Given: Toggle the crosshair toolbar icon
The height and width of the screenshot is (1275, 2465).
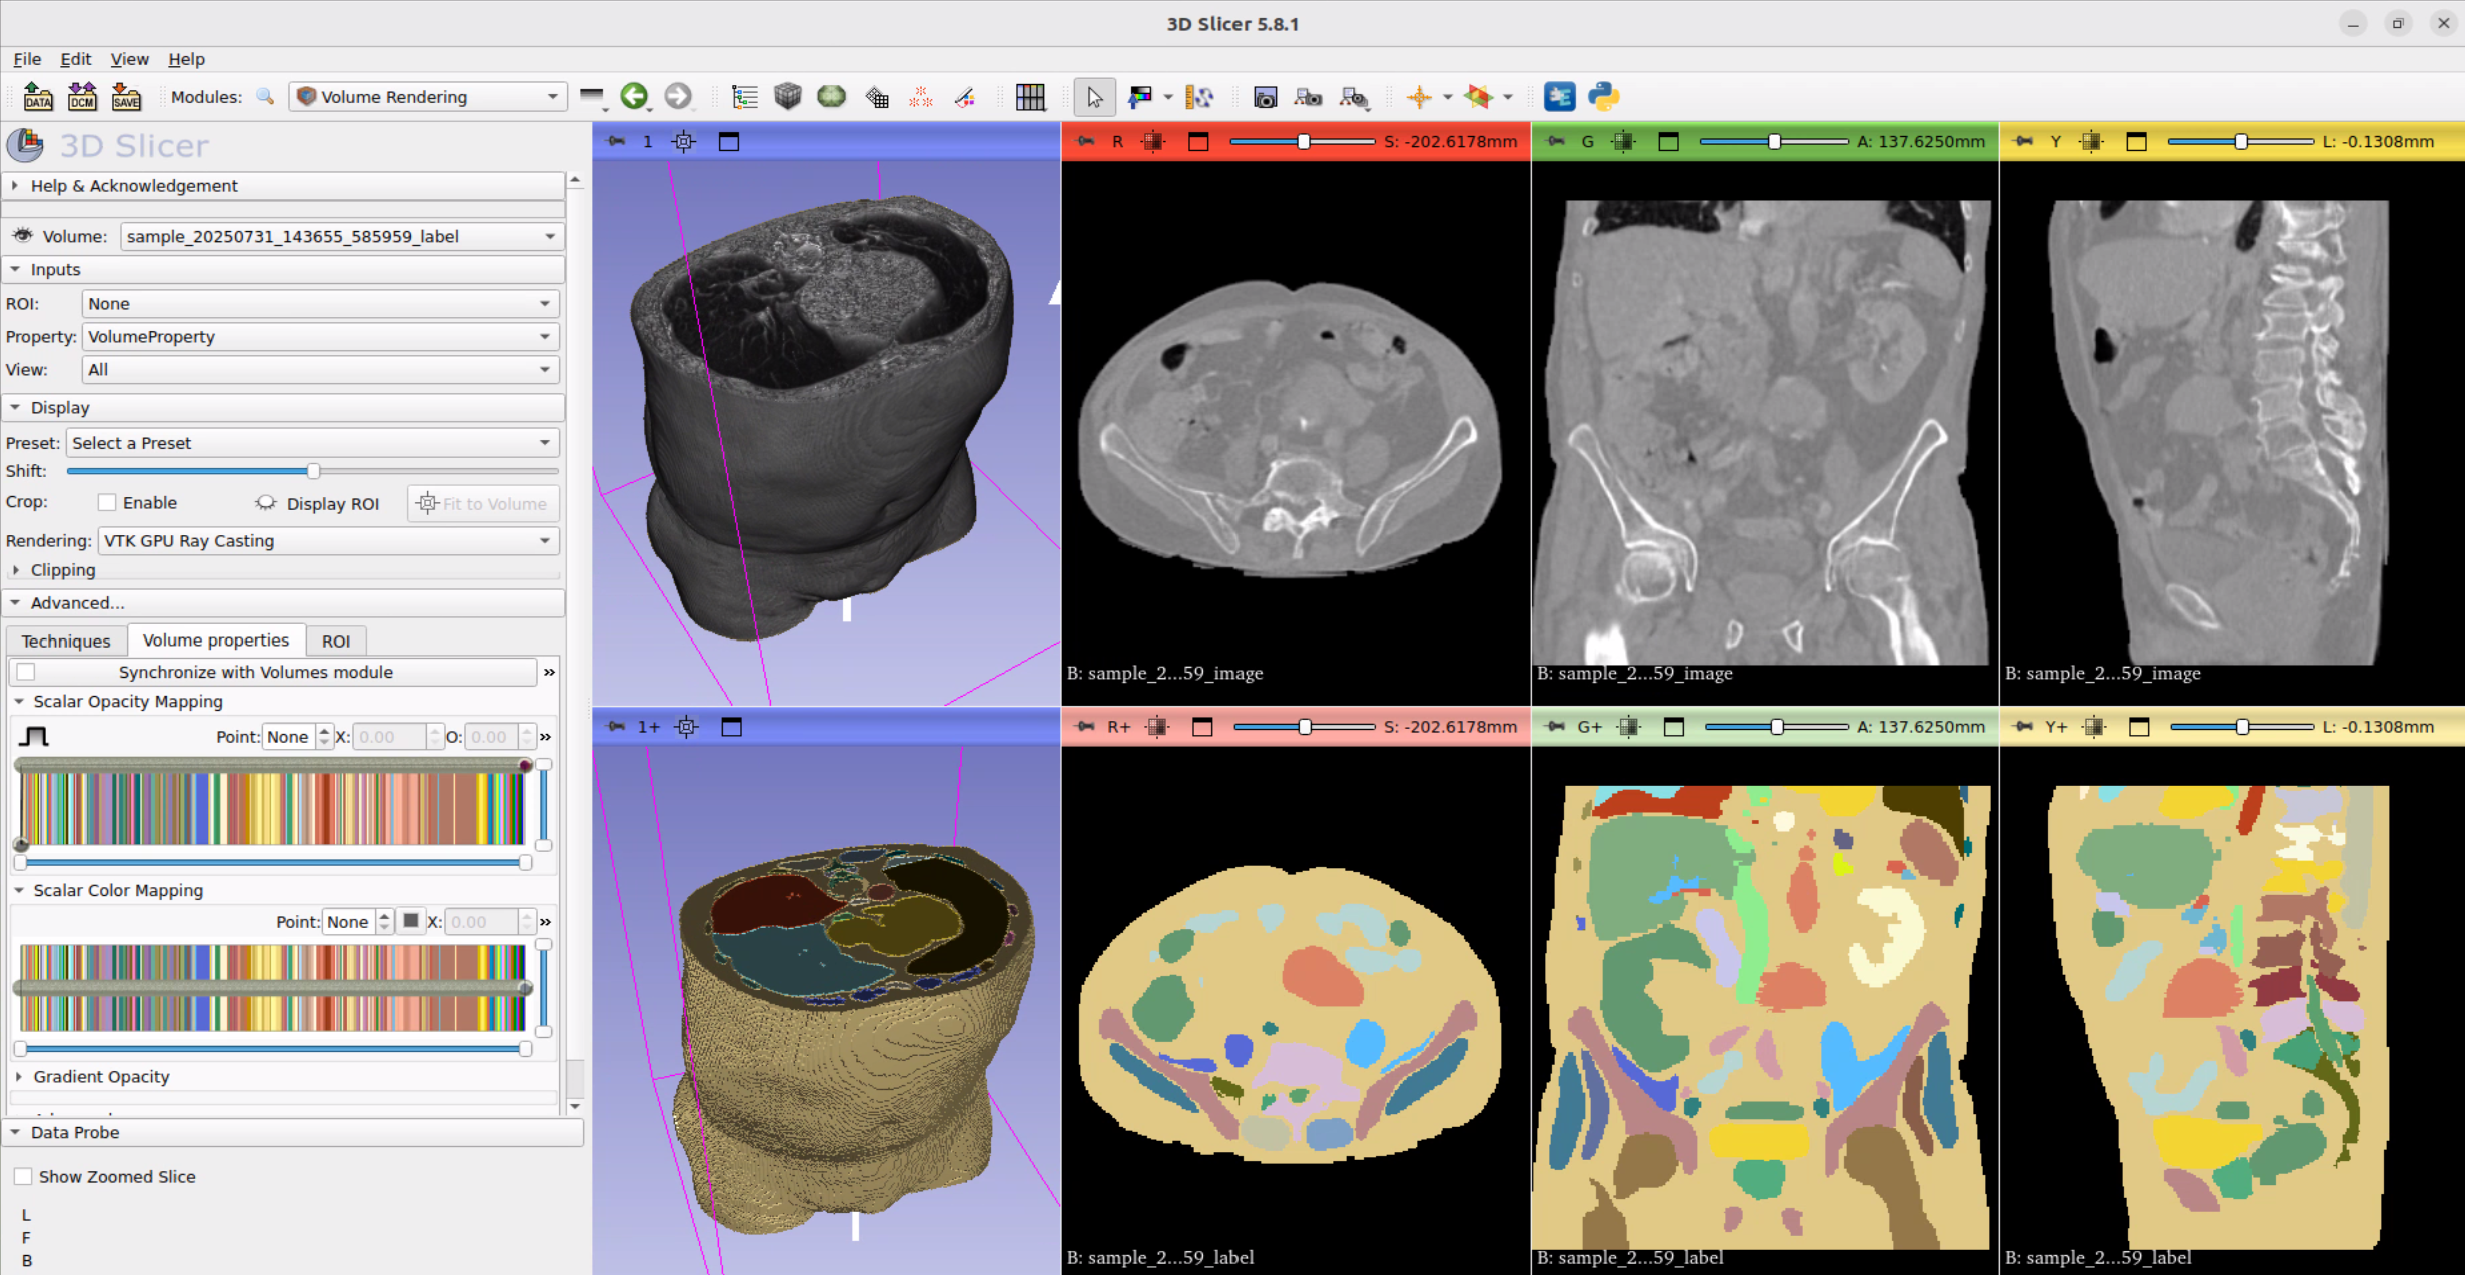Looking at the screenshot, I should click(1419, 97).
